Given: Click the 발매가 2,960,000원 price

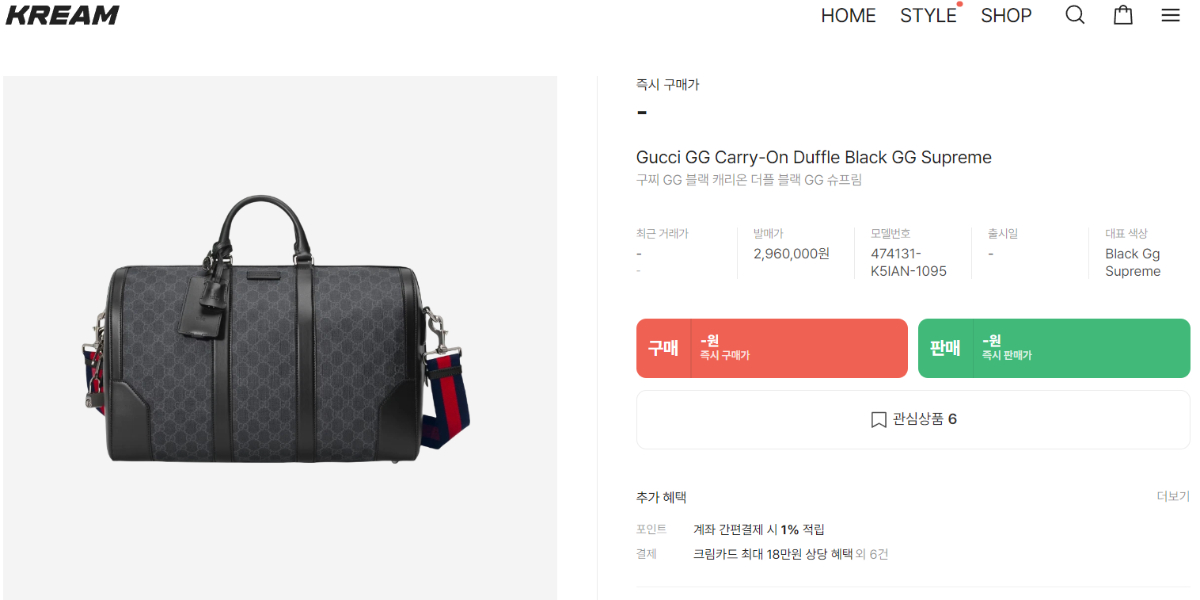Looking at the screenshot, I should [791, 253].
